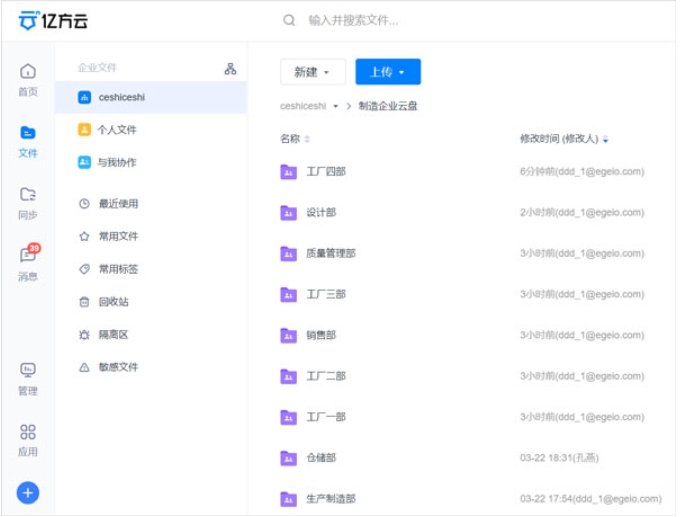This screenshot has height=517, width=685.
Task: Click the 工厂四部 folder icon
Action: [x=288, y=172]
